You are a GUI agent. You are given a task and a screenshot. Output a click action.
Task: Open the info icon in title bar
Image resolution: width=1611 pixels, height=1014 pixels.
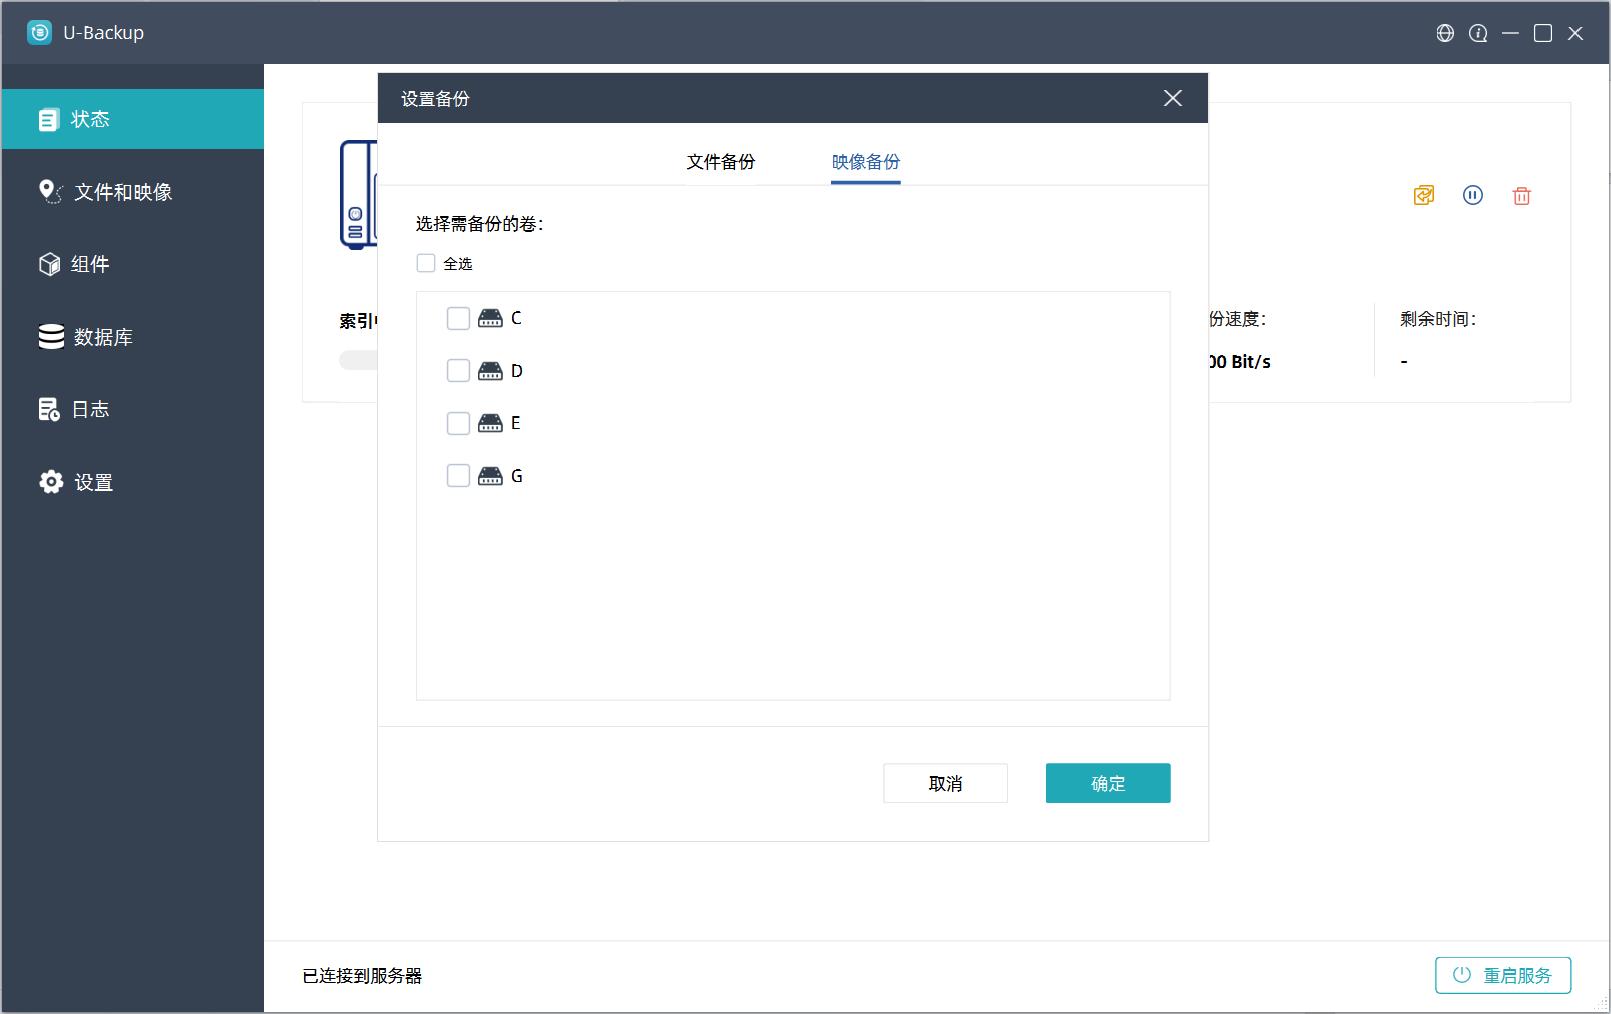tap(1478, 33)
